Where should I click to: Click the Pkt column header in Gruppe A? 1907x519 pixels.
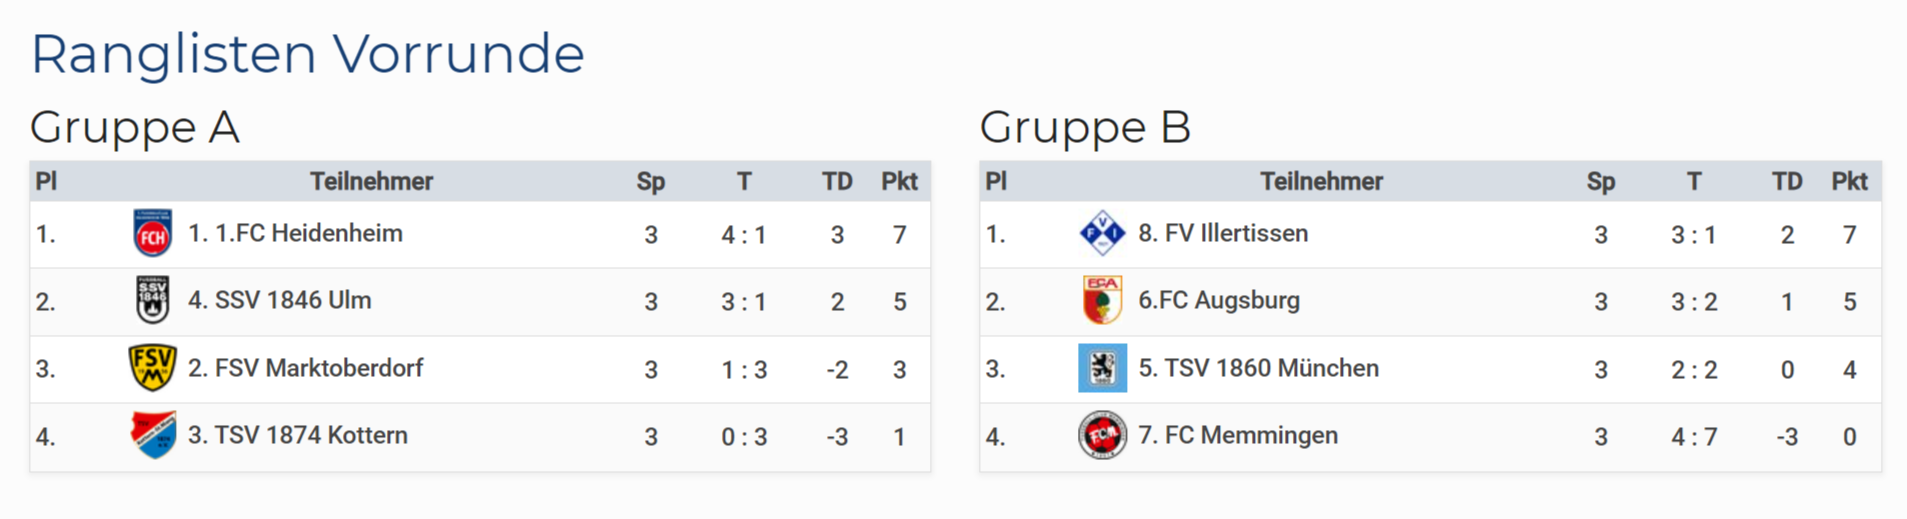(899, 182)
